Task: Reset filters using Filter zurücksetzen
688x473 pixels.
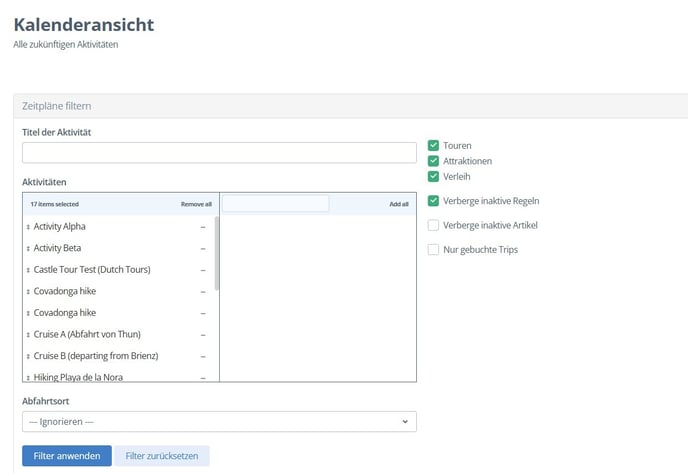Action: [x=162, y=456]
